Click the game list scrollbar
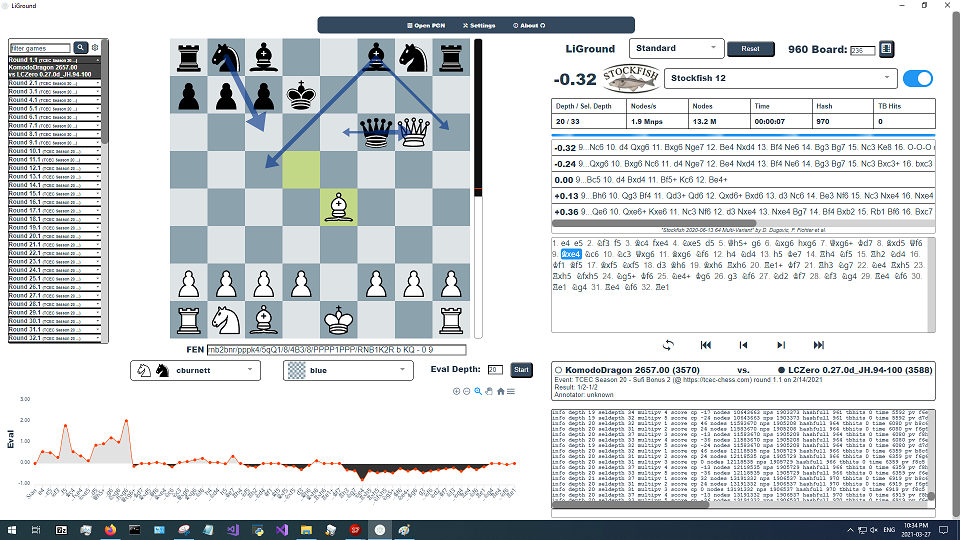The width and height of the screenshot is (960, 540). (x=105, y=92)
